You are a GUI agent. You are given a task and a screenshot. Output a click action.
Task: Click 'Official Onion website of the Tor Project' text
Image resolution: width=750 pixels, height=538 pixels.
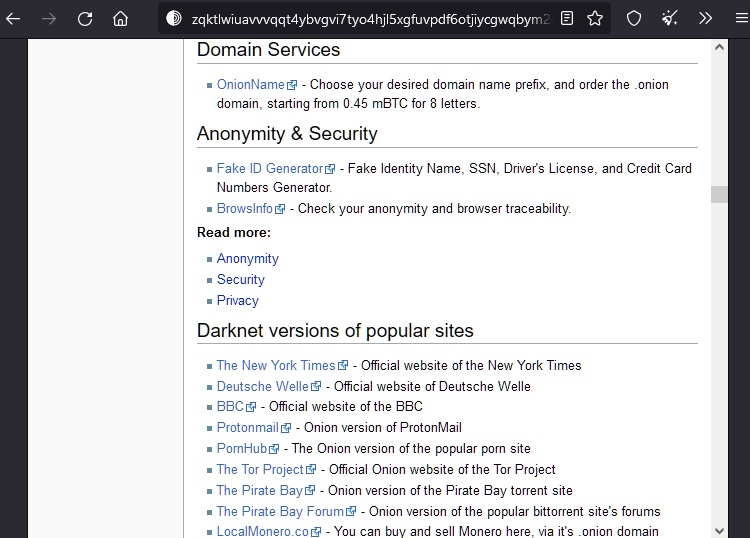(x=442, y=470)
